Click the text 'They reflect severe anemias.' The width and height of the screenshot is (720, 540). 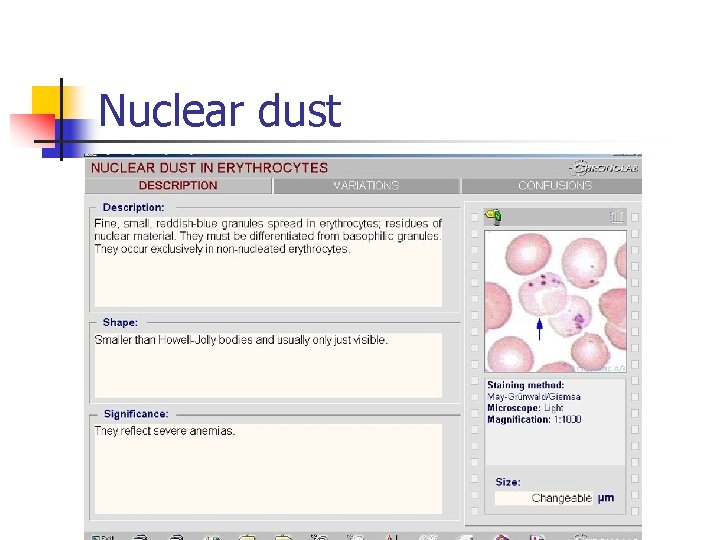coord(165,431)
